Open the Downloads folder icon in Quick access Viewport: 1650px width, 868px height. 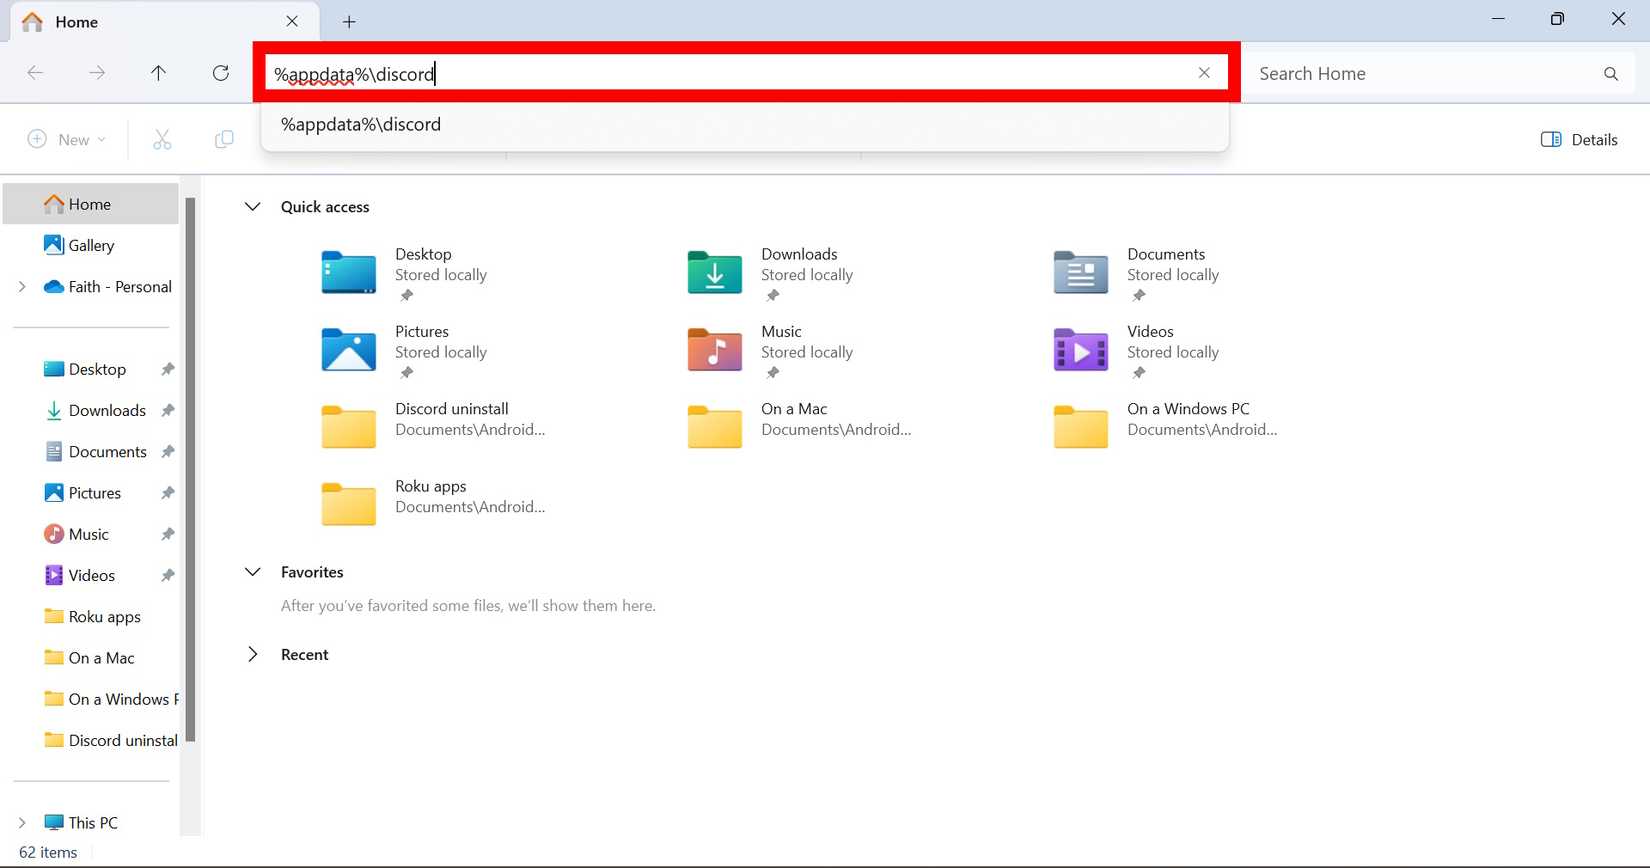point(714,273)
